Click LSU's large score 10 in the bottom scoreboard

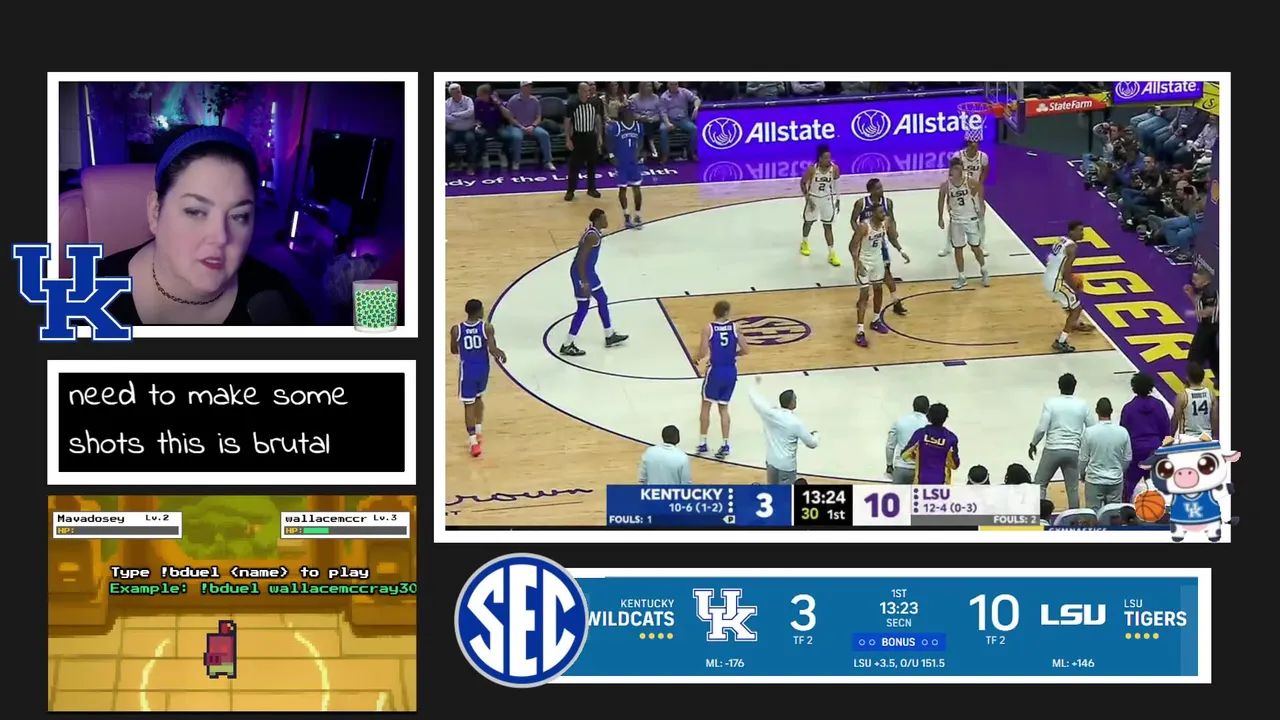click(x=994, y=613)
